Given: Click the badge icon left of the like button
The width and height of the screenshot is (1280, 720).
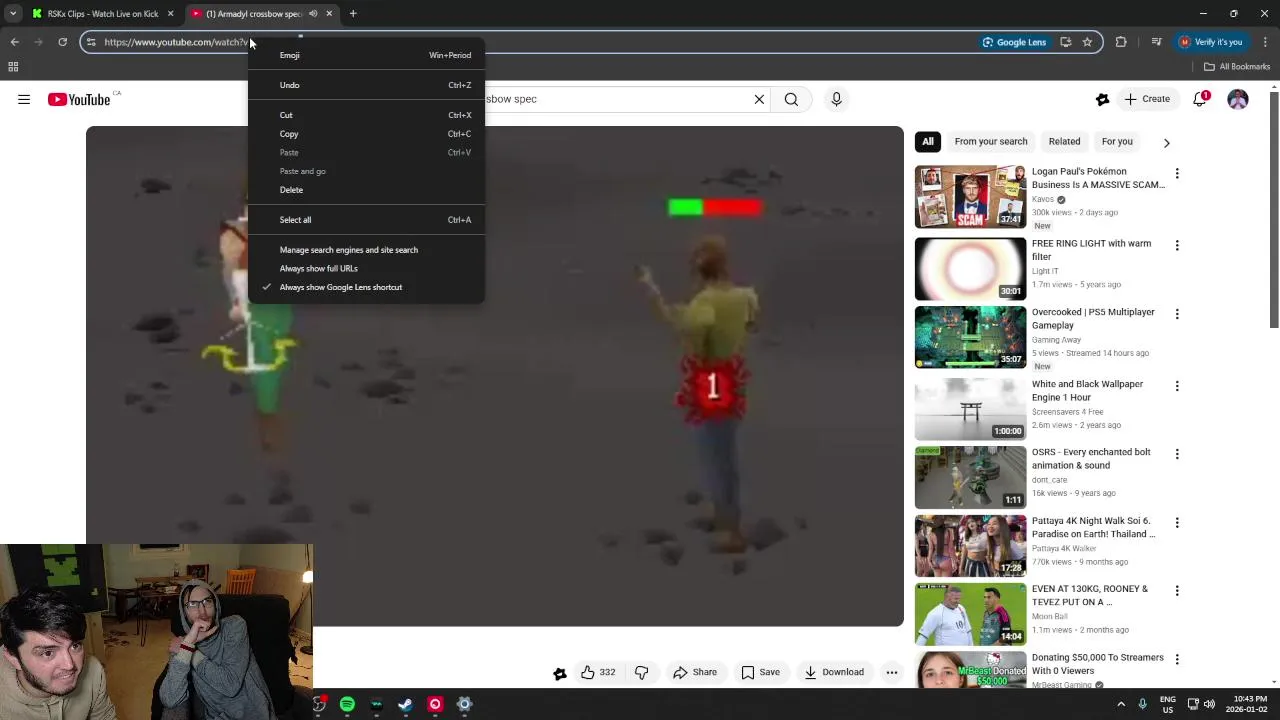Looking at the screenshot, I should 560,673.
